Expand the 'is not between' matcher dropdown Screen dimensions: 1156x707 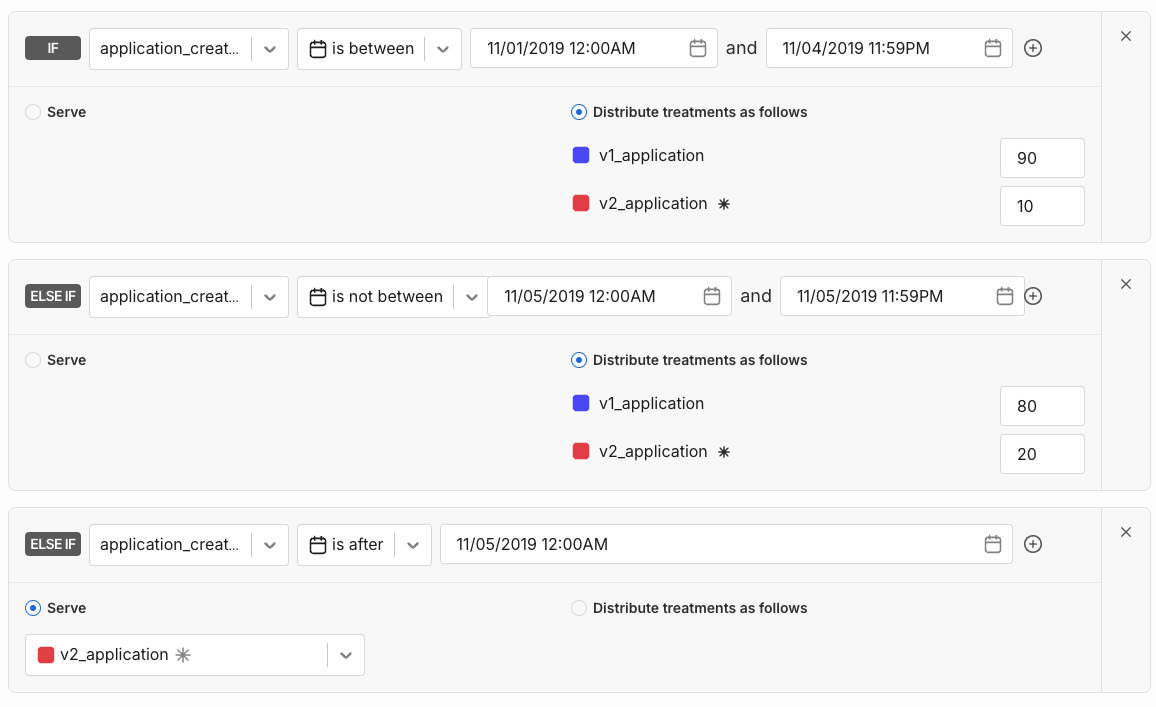click(x=471, y=296)
